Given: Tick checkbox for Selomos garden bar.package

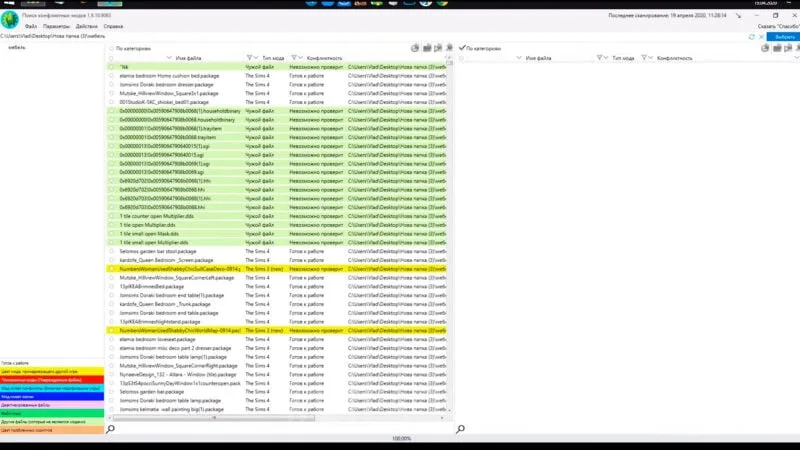Looking at the screenshot, I should (x=111, y=392).
